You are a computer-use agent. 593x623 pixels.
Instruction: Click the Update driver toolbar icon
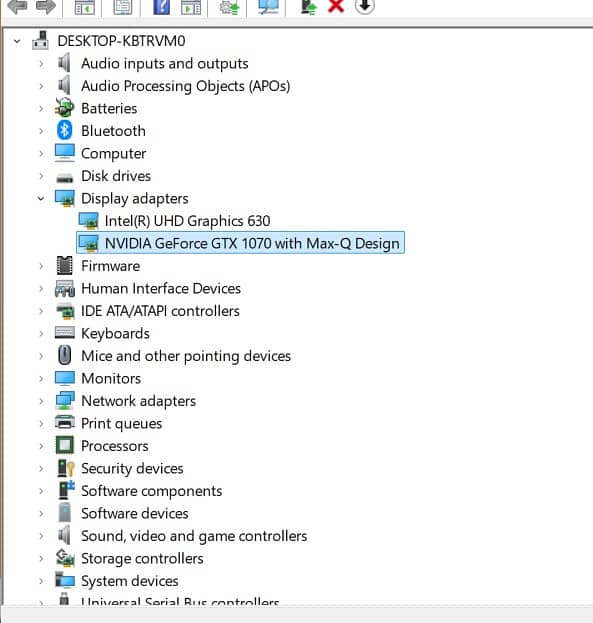[x=309, y=6]
